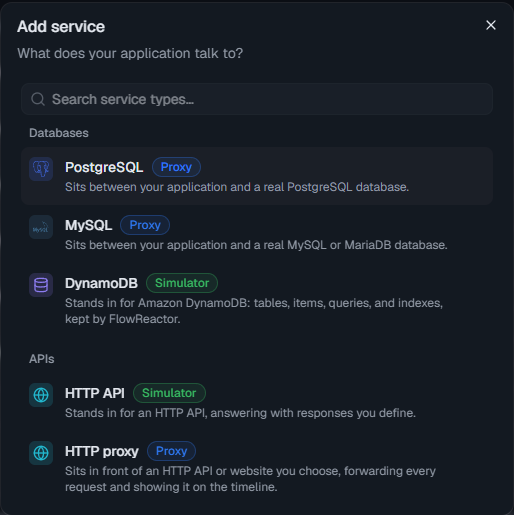Close the Add service dialog
The height and width of the screenshot is (515, 514).
click(491, 25)
